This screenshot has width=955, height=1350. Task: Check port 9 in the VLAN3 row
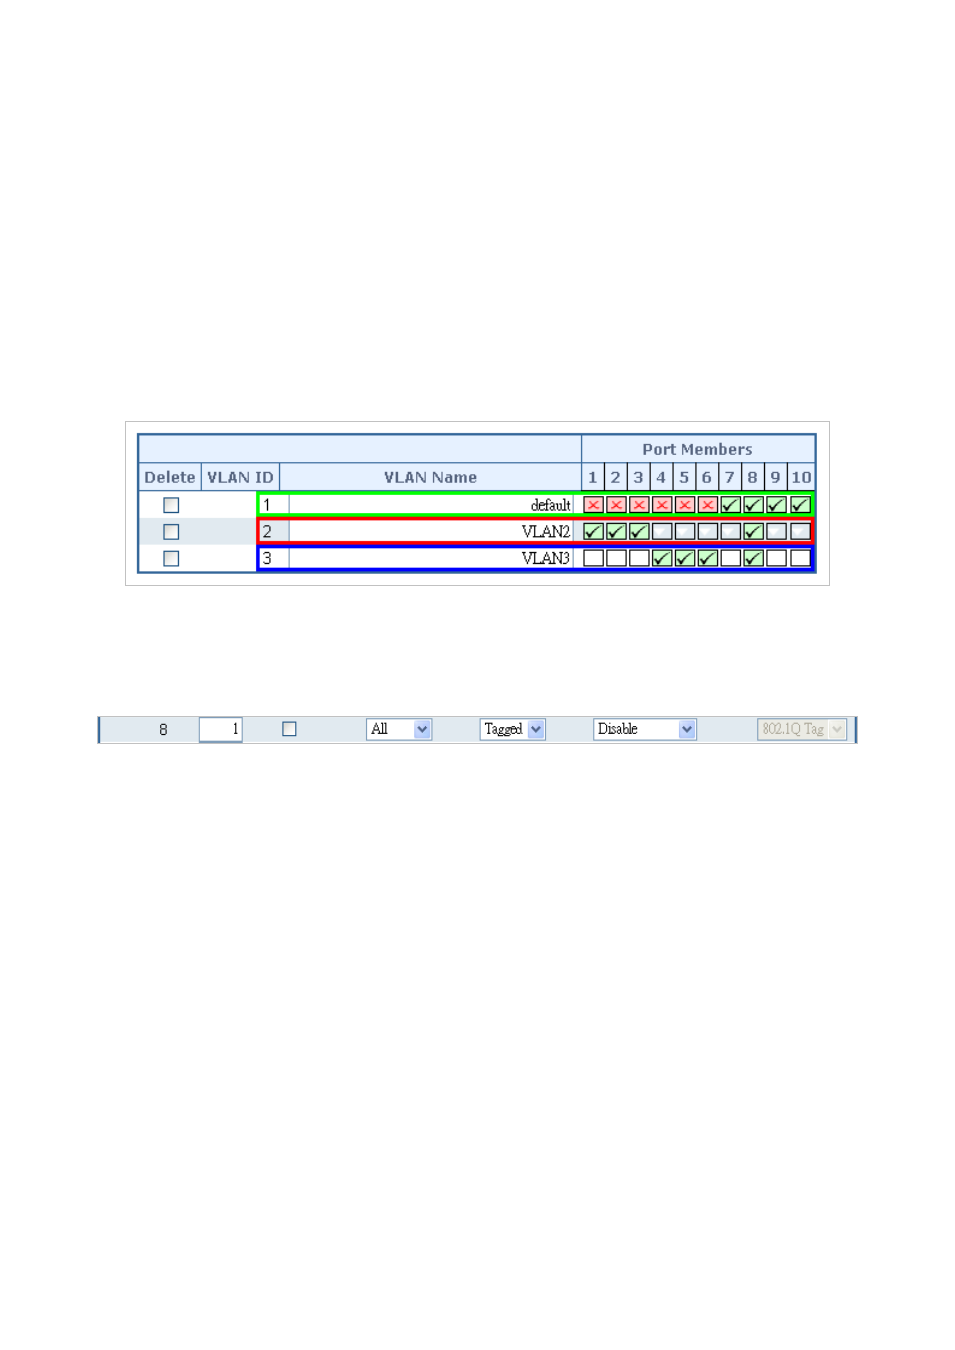click(777, 558)
